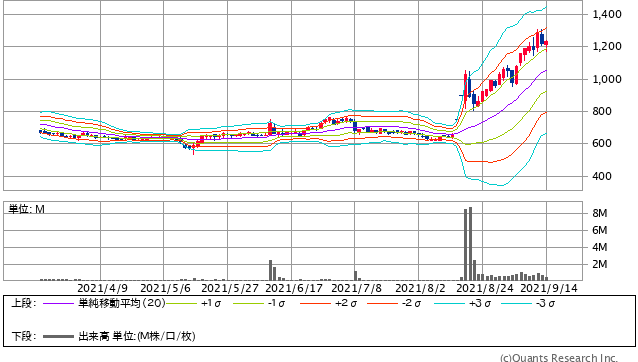Image resolution: width=638 pixels, height=362 pixels.
Task: Click the -2σ legend label
Action: (412, 303)
